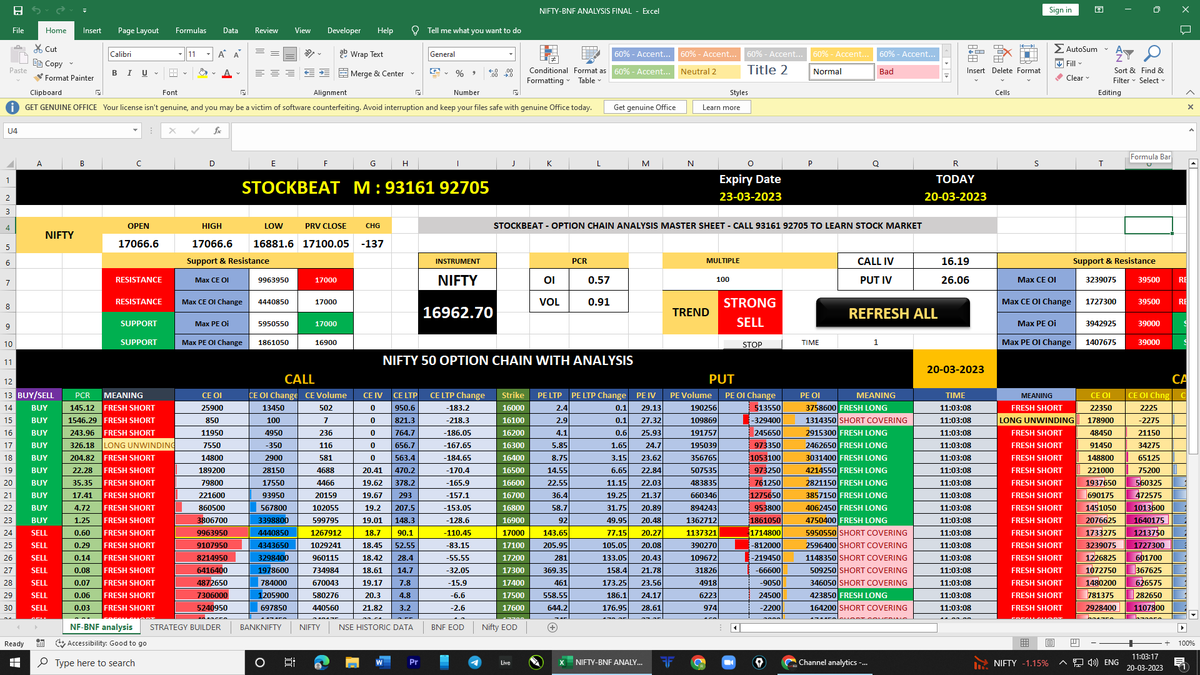Center text horizontally in Alignment group
Screen dimensions: 1200x675
coord(276,73)
